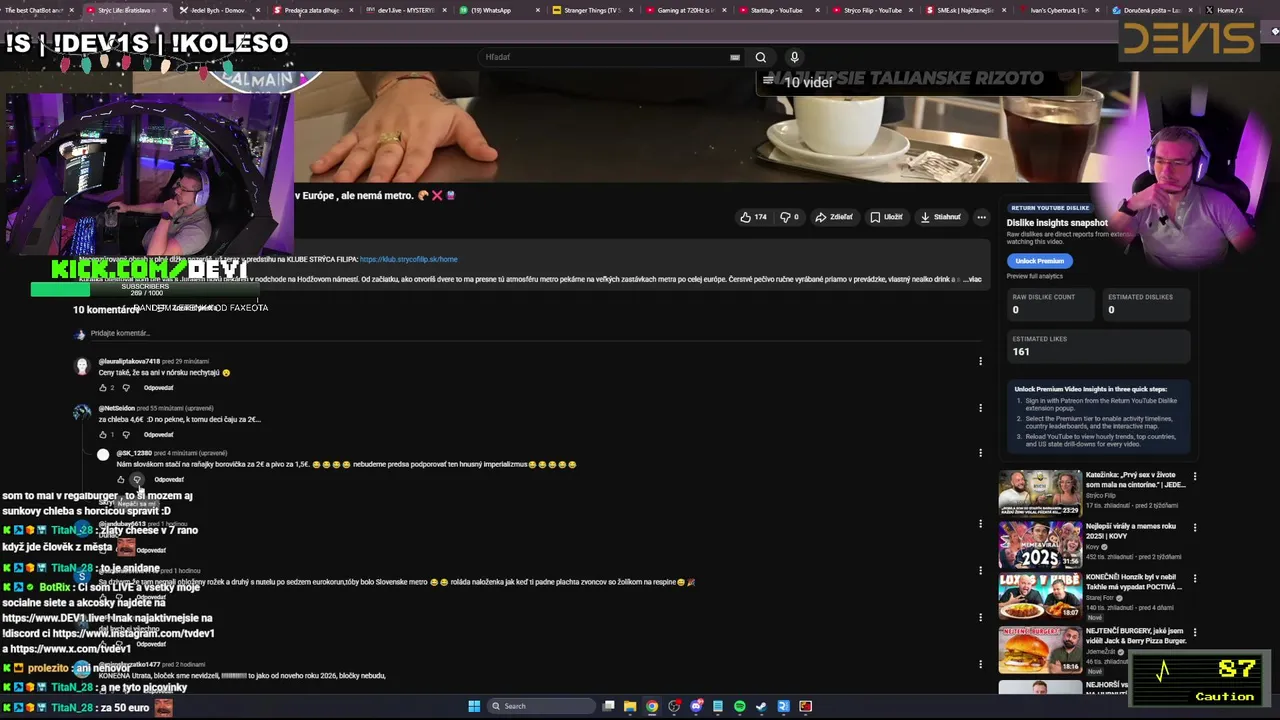Click Unlock Premium in dislike insights panel
The width and height of the screenshot is (1280, 720).
coord(1039,261)
